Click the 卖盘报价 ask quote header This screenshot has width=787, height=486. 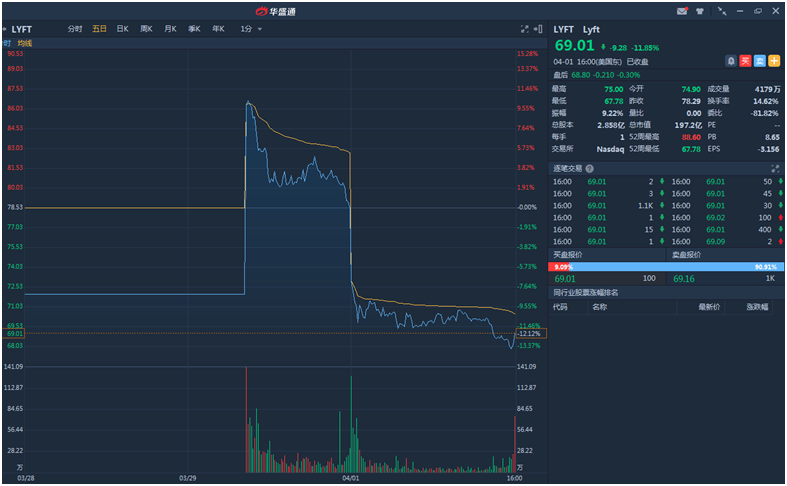pyautogui.click(x=686, y=255)
